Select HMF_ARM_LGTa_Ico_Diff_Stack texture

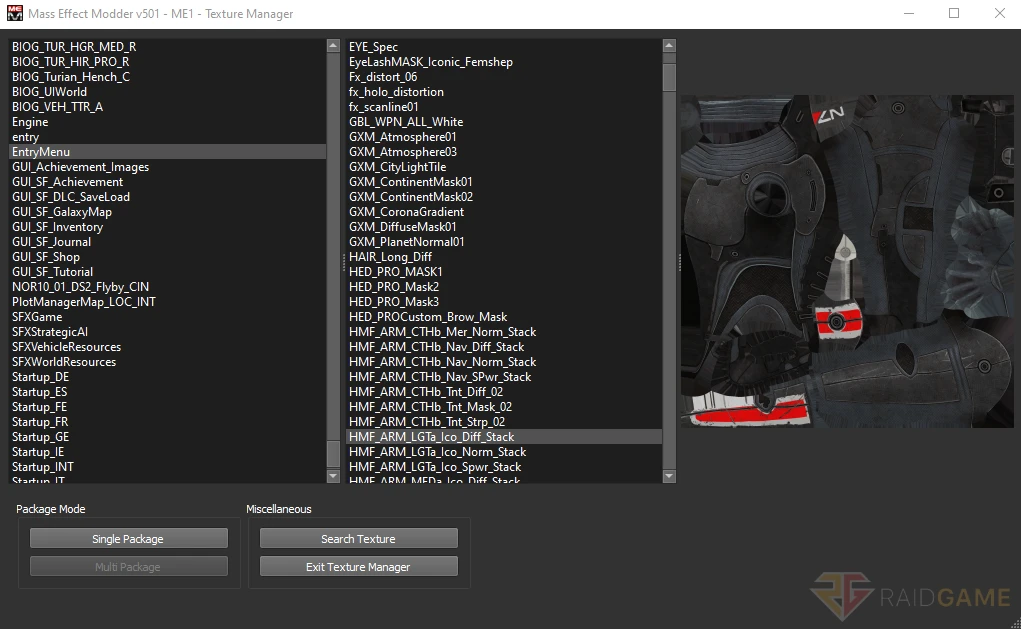tap(504, 436)
